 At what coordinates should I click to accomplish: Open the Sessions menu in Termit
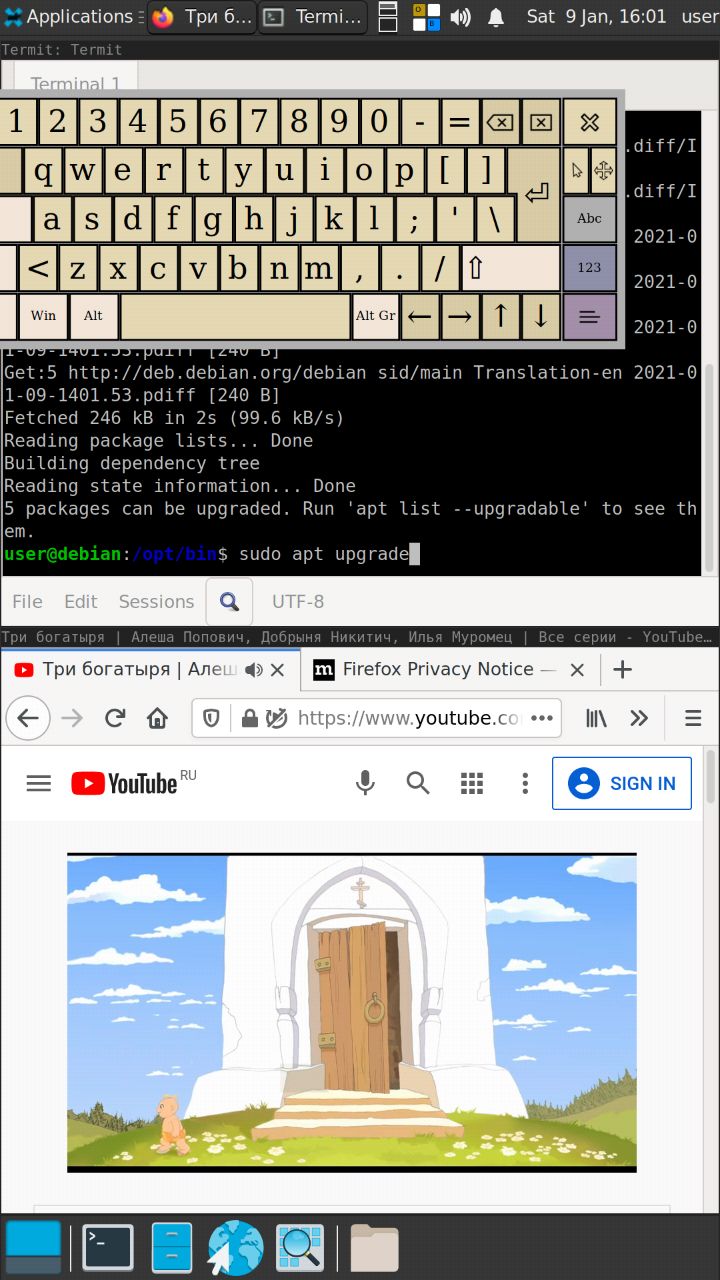point(156,601)
